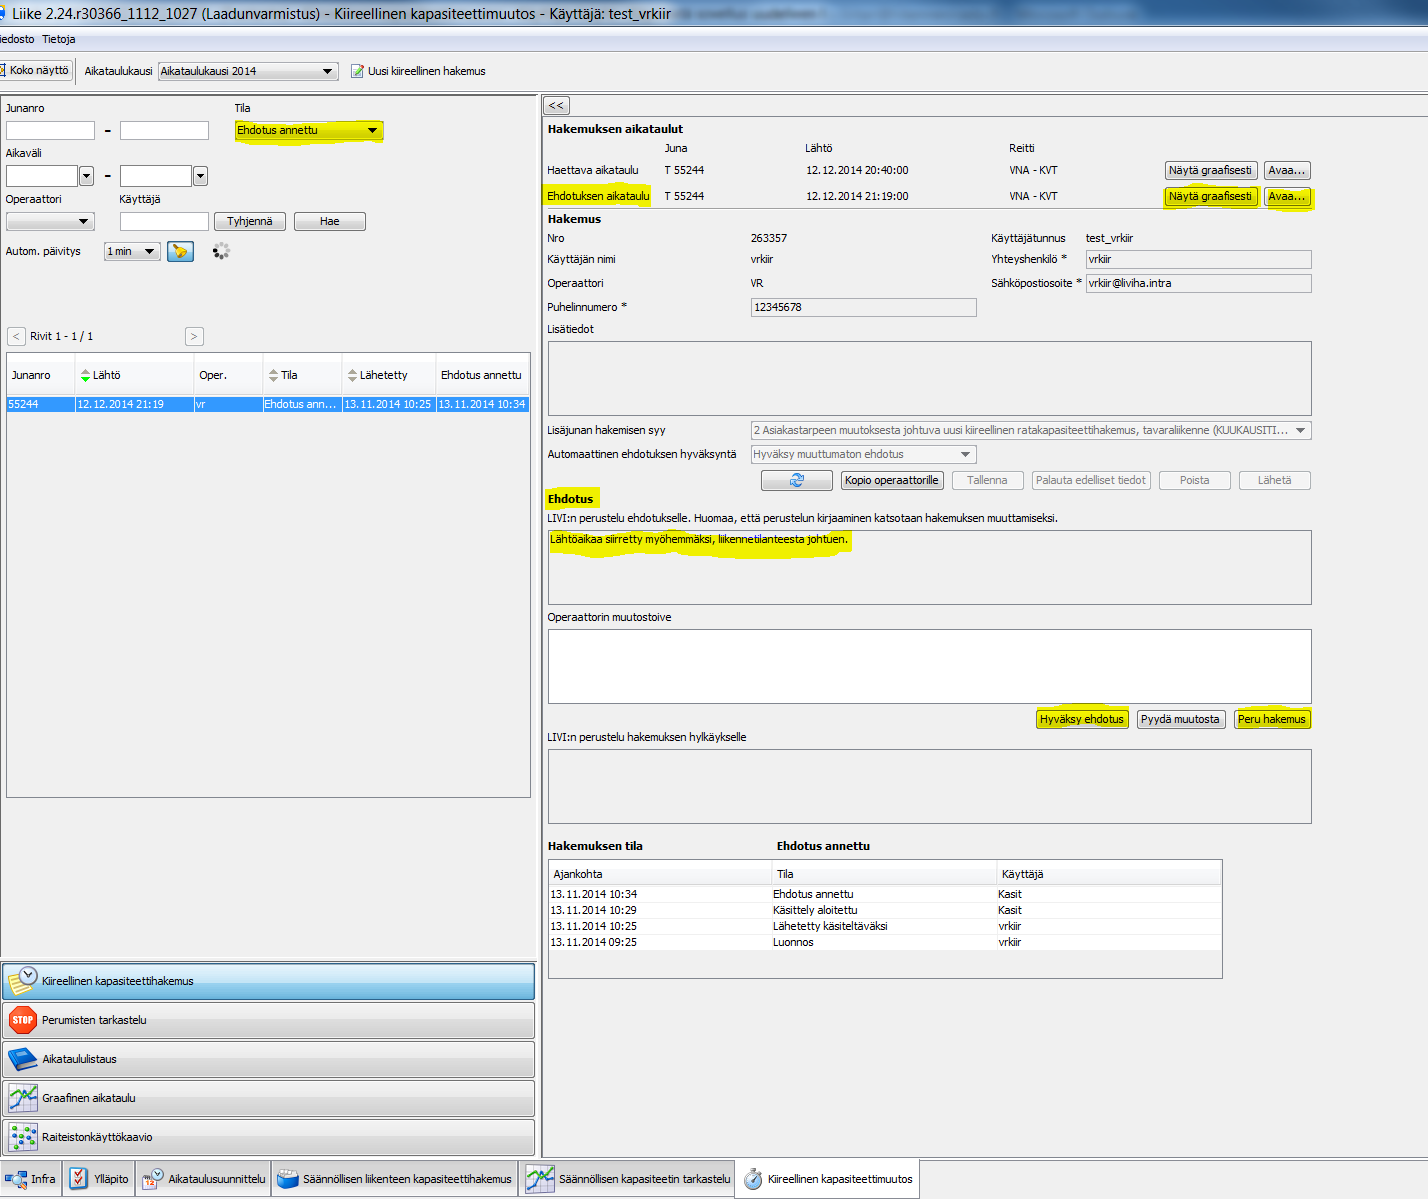Open Lisäjunan hakemisen syy dropdown
The height and width of the screenshot is (1199, 1428).
click(x=1031, y=430)
